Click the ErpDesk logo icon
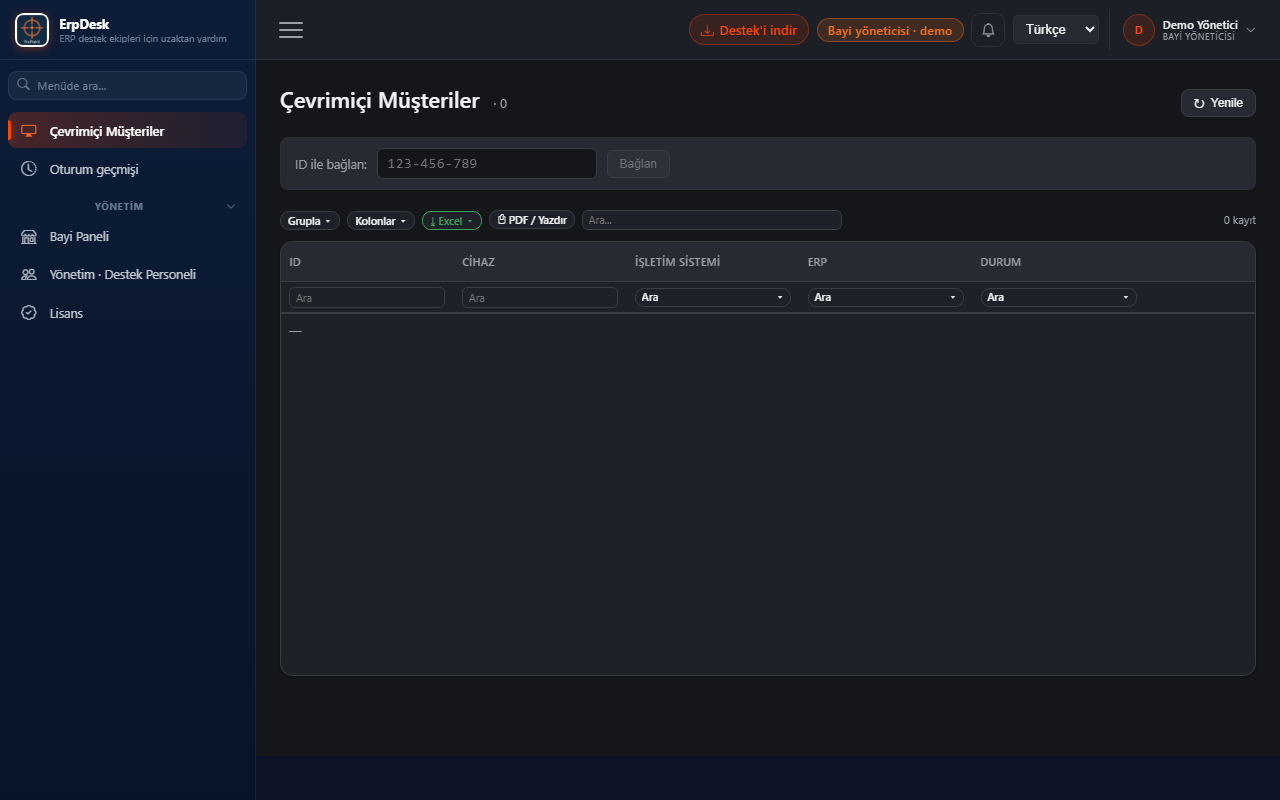This screenshot has height=800, width=1280. pyautogui.click(x=32, y=30)
